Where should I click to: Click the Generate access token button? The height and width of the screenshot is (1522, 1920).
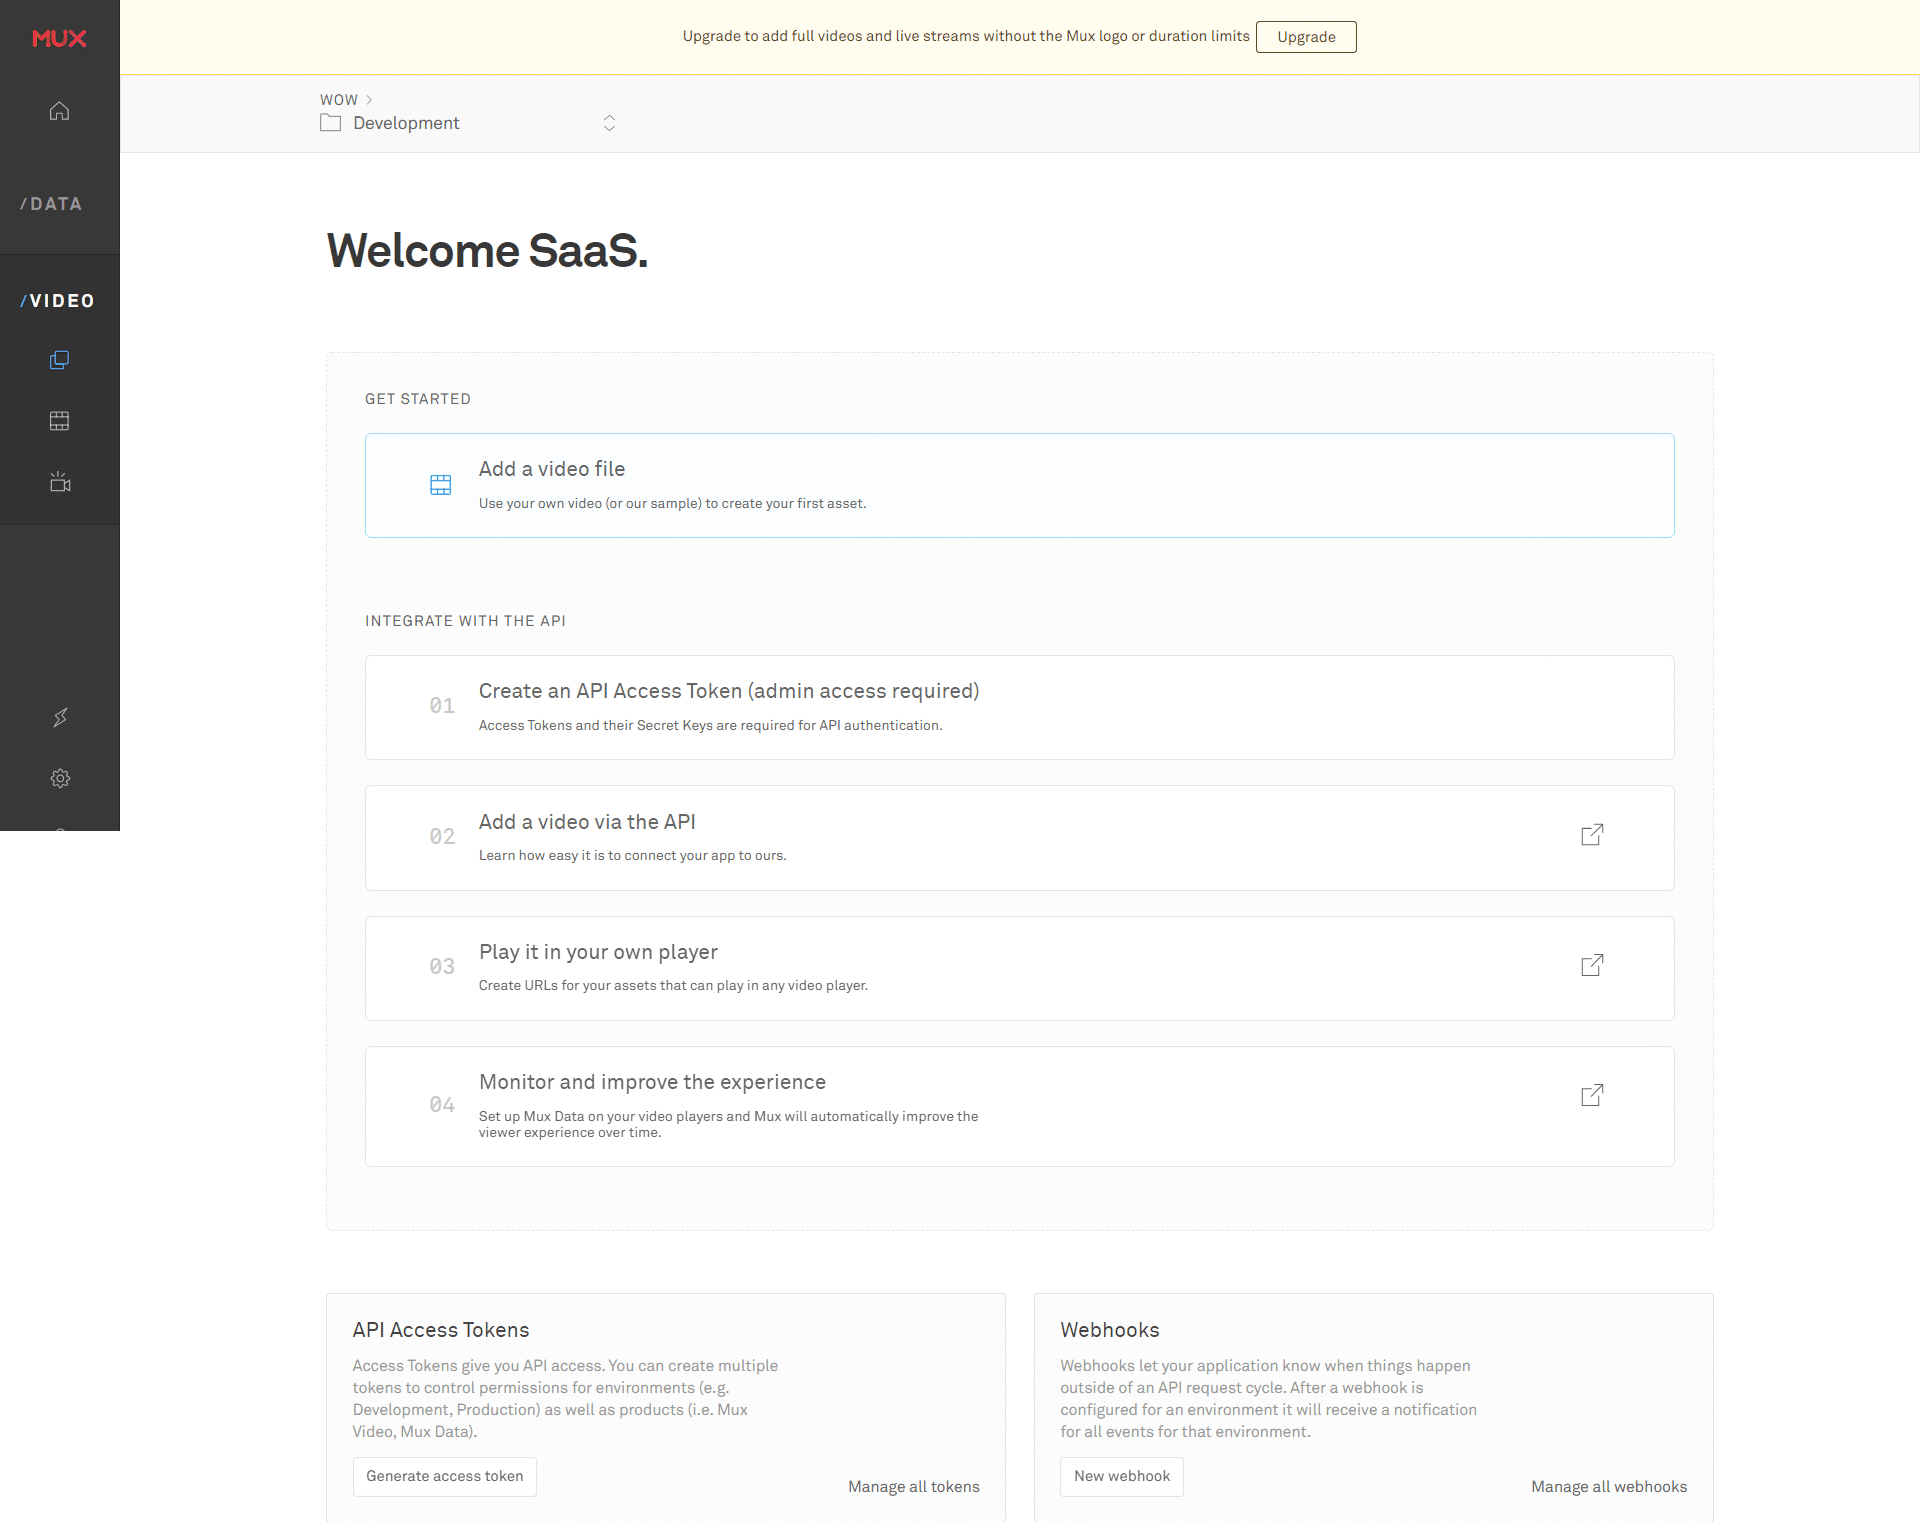point(444,1475)
